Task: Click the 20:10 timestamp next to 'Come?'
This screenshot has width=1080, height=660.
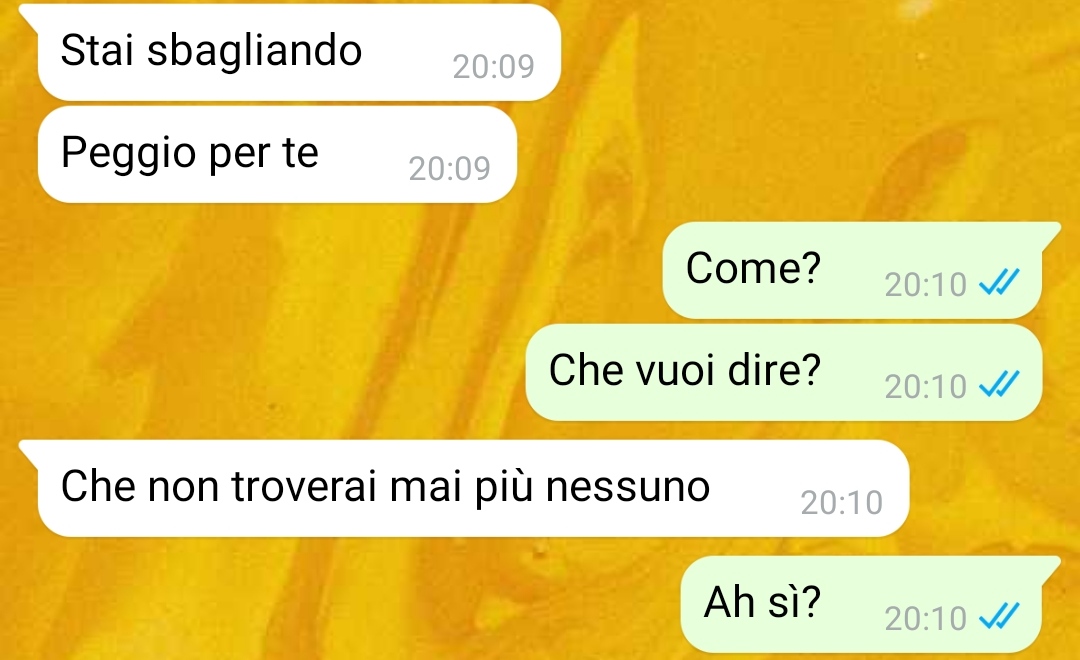Action: click(x=926, y=285)
